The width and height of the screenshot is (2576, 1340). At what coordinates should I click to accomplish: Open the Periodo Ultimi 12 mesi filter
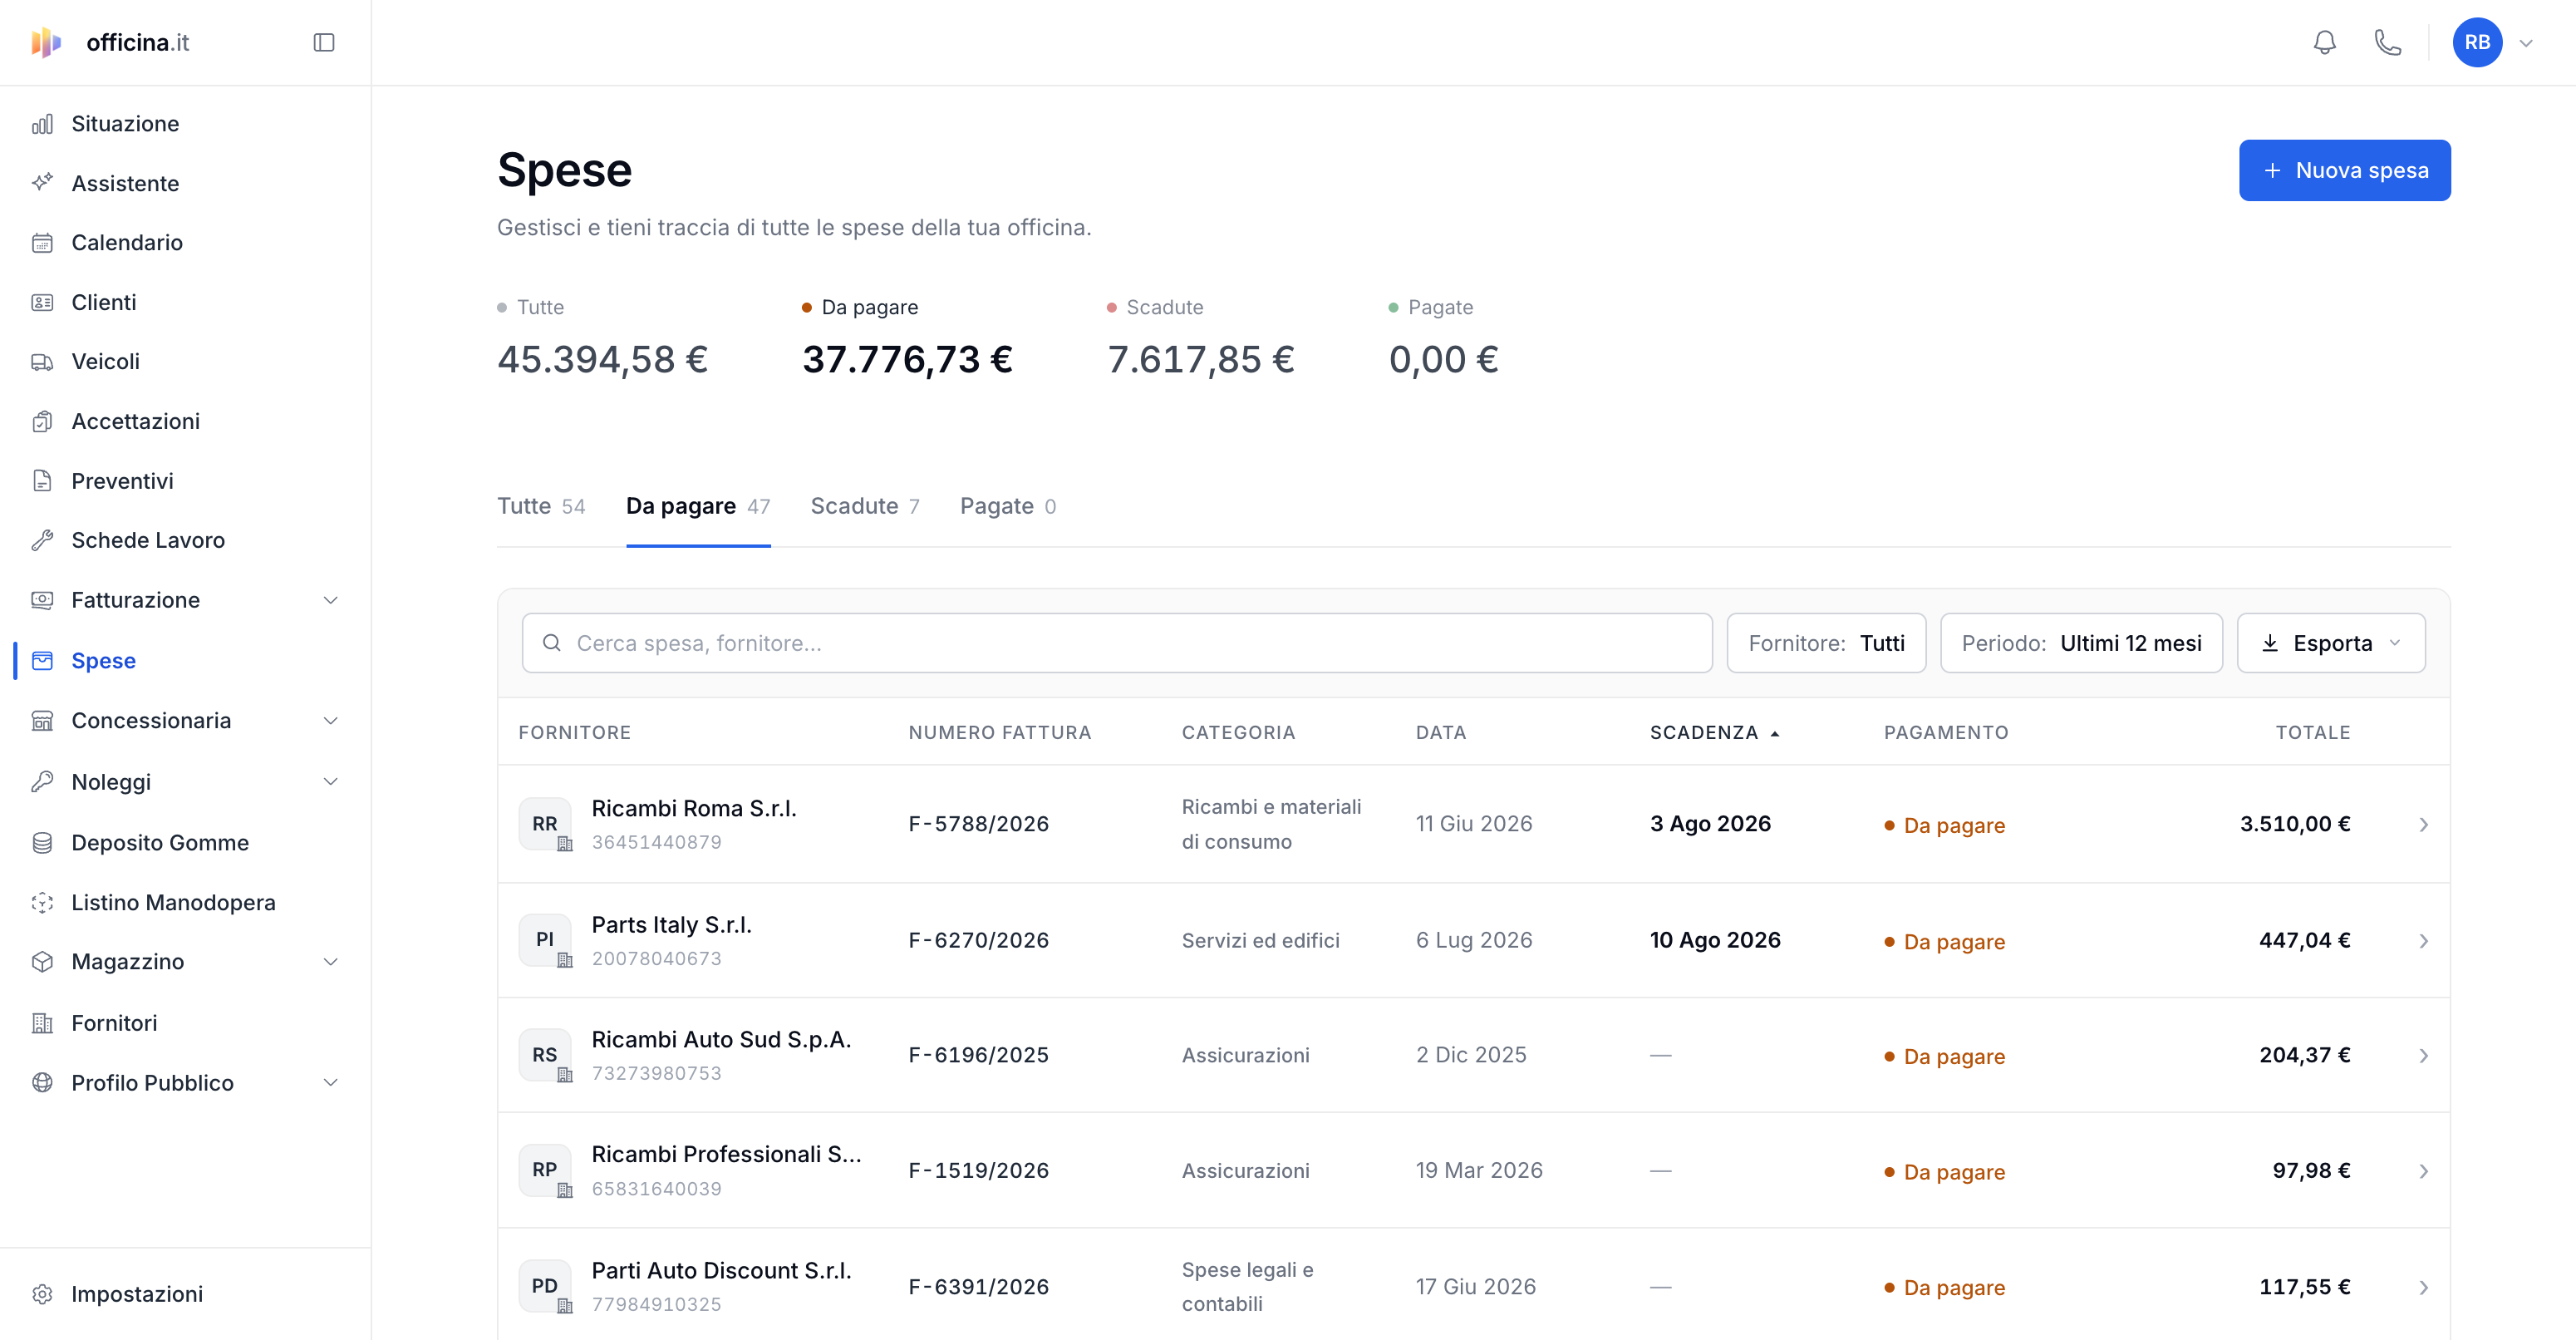[2081, 643]
